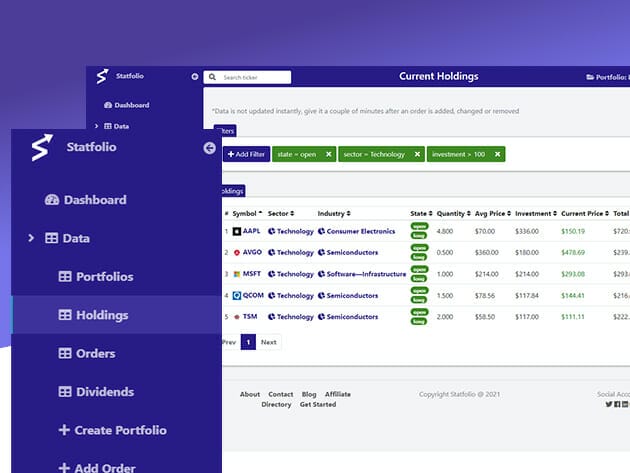Open Holdings in the sidebar menu
Viewport: 630px width, 473px height.
click(x=100, y=315)
